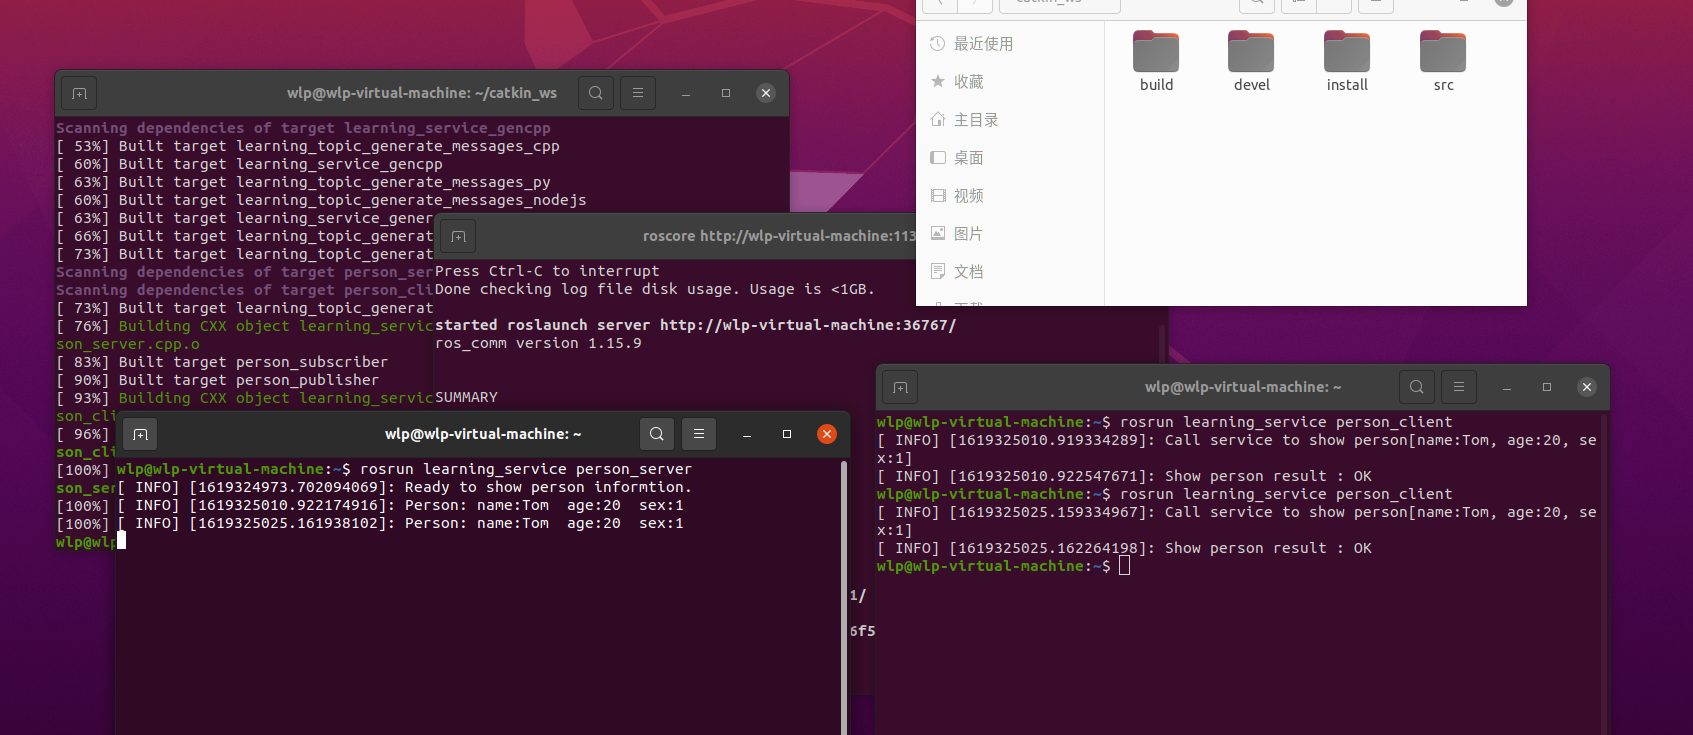1693x735 pixels.
Task: Click the devel folder icon
Action: [1251, 52]
